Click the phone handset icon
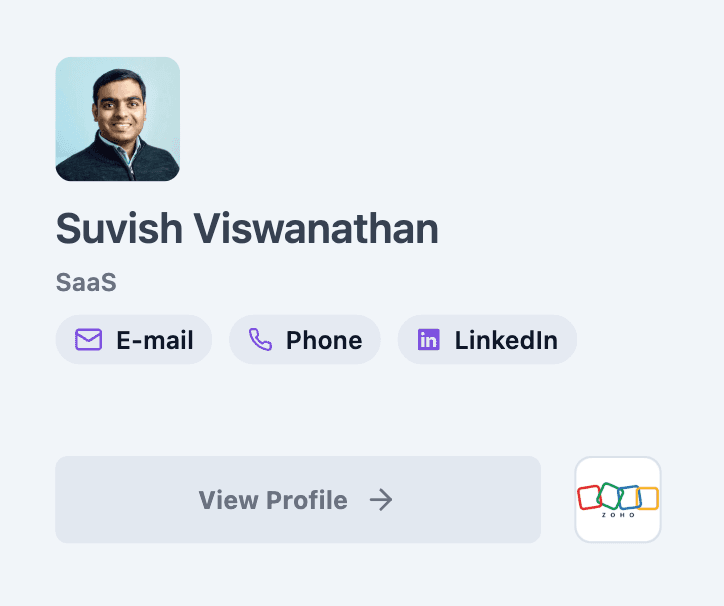Screen dimensions: 724x606 point(260,340)
